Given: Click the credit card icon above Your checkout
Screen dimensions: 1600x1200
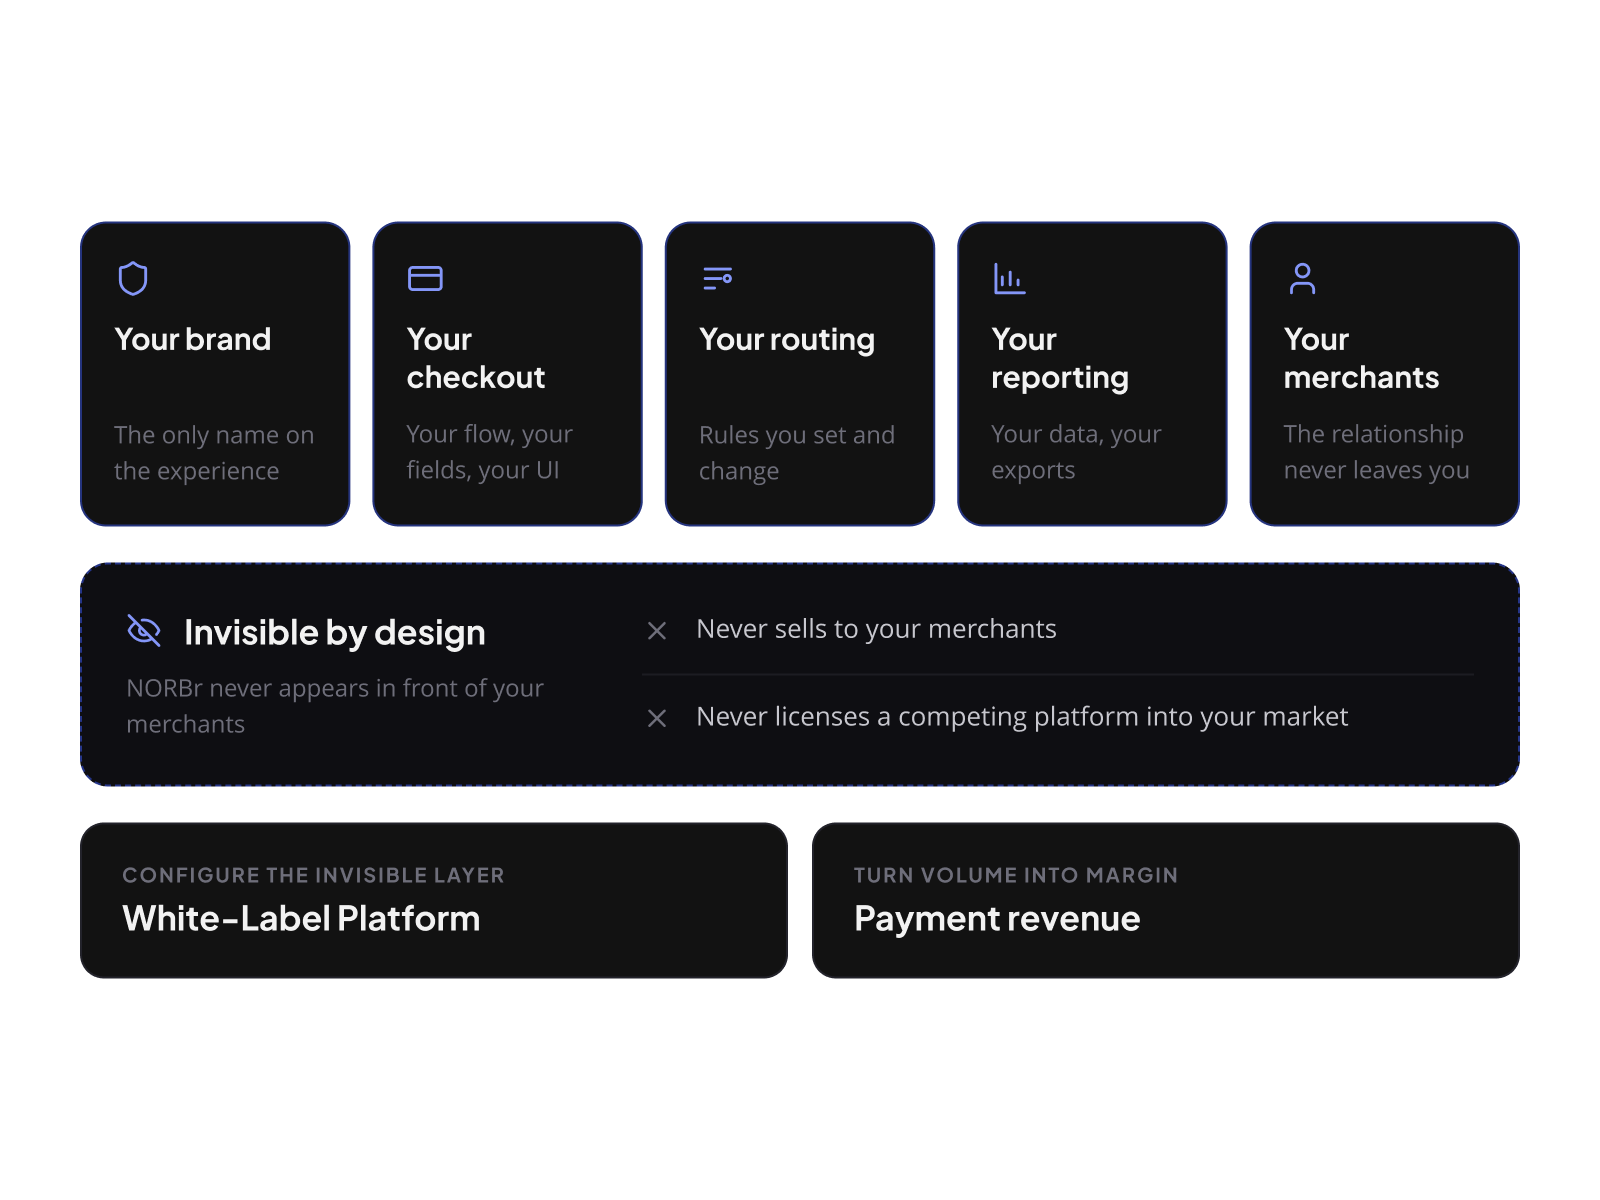Looking at the screenshot, I should pyautogui.click(x=425, y=278).
